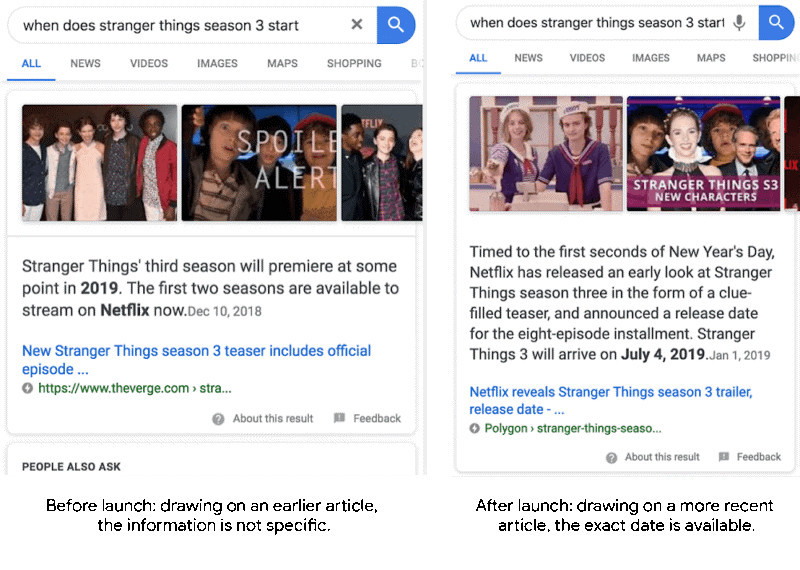The width and height of the screenshot is (800, 570).
Task: Expand the People Also Ask section
Action: pyautogui.click(x=71, y=466)
